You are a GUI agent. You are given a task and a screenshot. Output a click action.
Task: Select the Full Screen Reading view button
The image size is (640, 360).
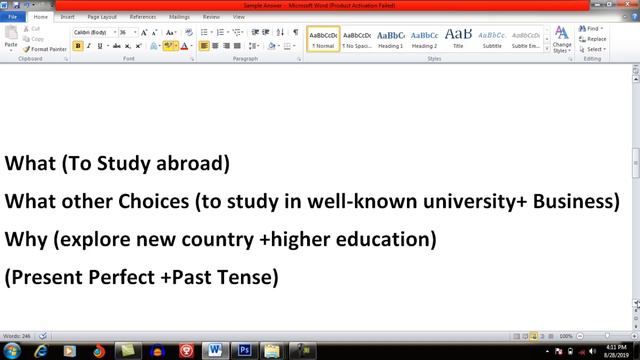click(x=525, y=336)
